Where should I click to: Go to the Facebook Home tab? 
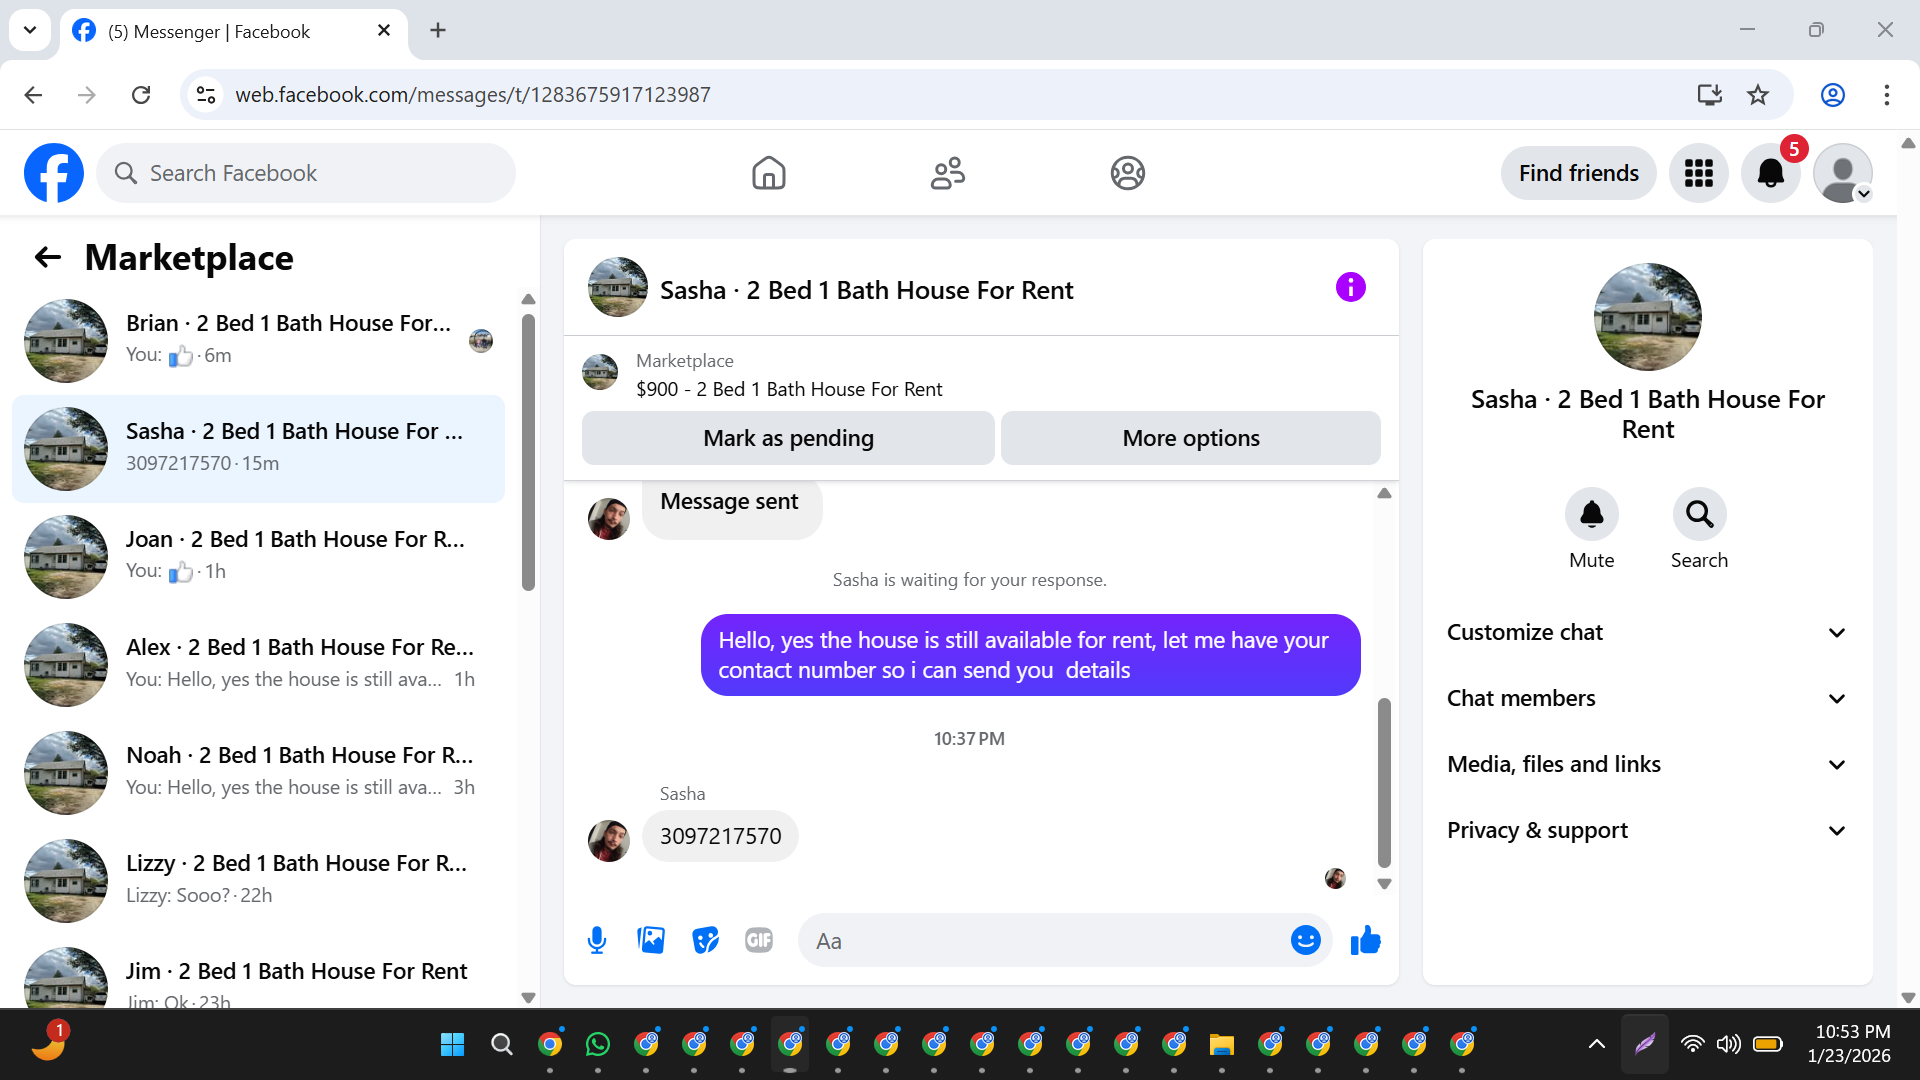click(x=768, y=173)
